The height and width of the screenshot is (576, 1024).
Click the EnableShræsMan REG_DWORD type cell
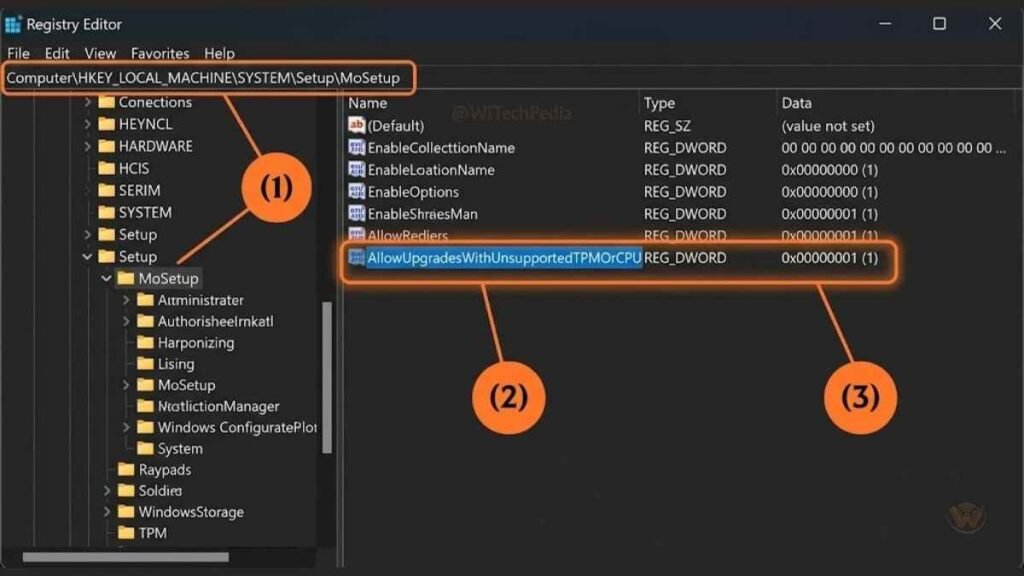pos(684,214)
